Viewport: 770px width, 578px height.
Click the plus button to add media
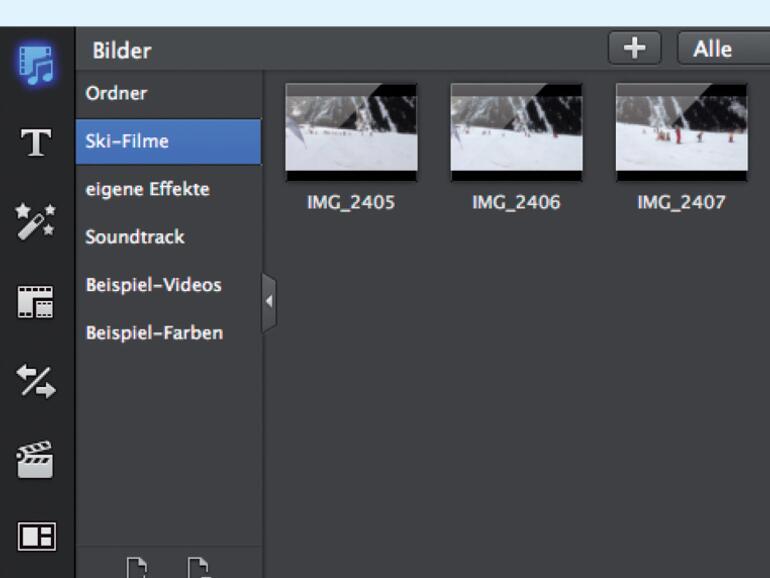[634, 48]
